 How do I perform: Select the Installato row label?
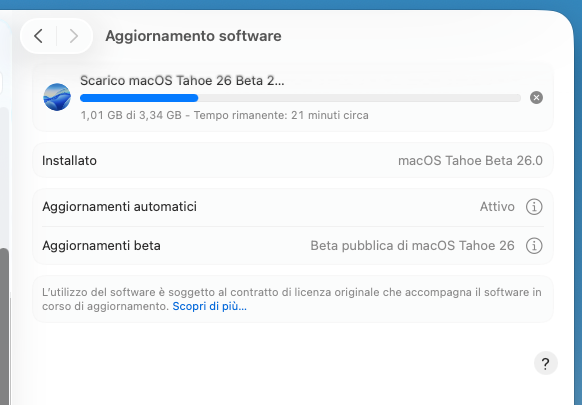[x=69, y=161]
